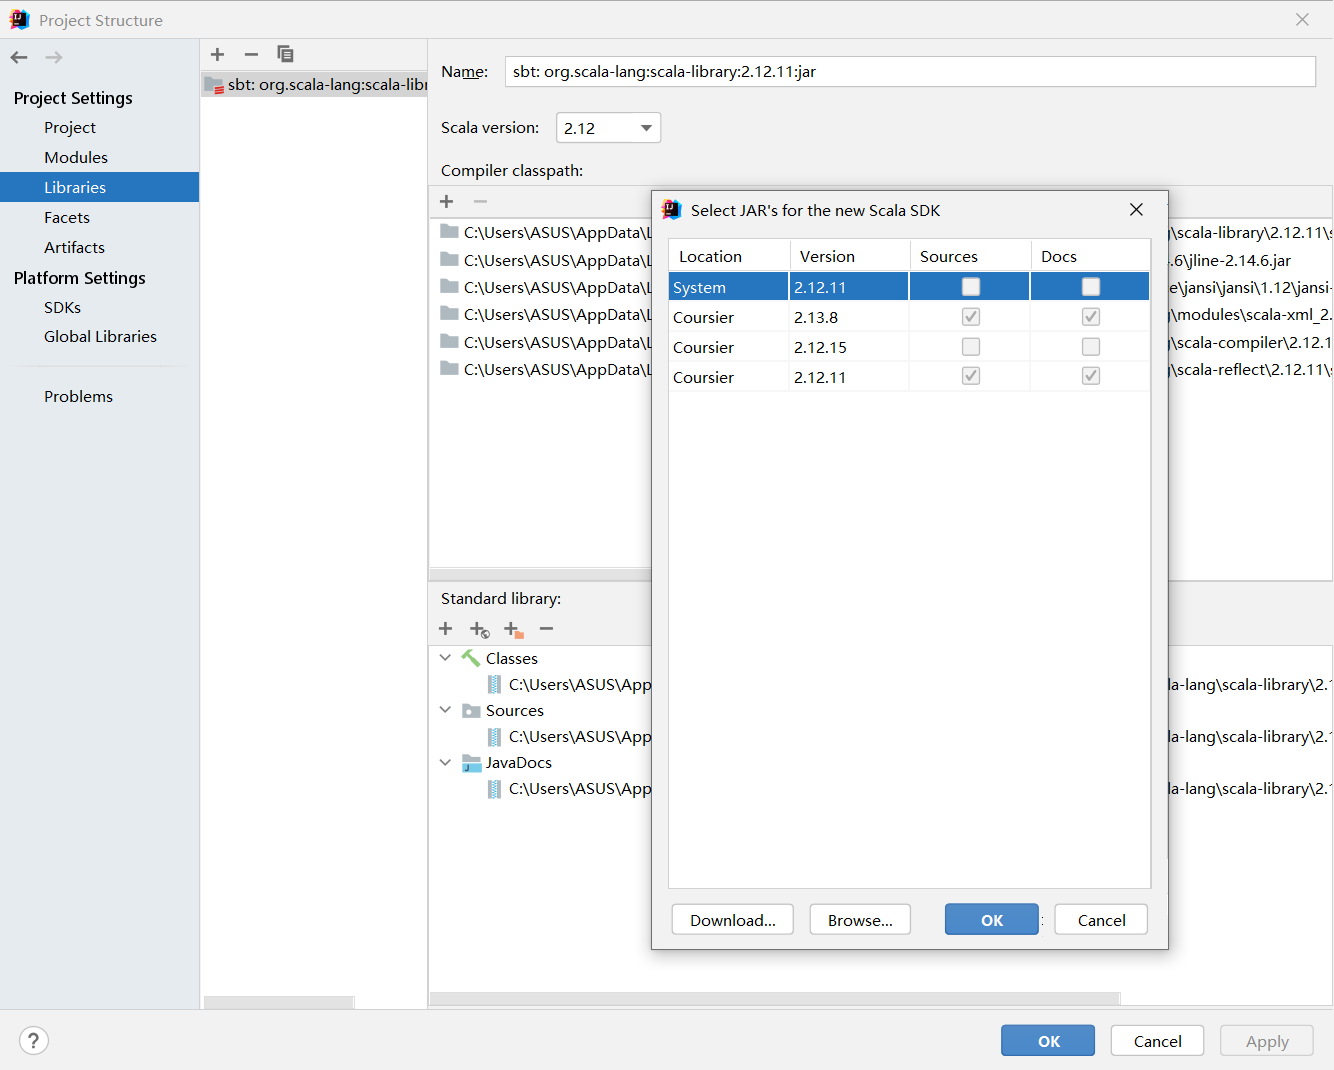Click scala-library folder icon in classpath
Viewport: 1334px width, 1070px height.
tap(449, 232)
